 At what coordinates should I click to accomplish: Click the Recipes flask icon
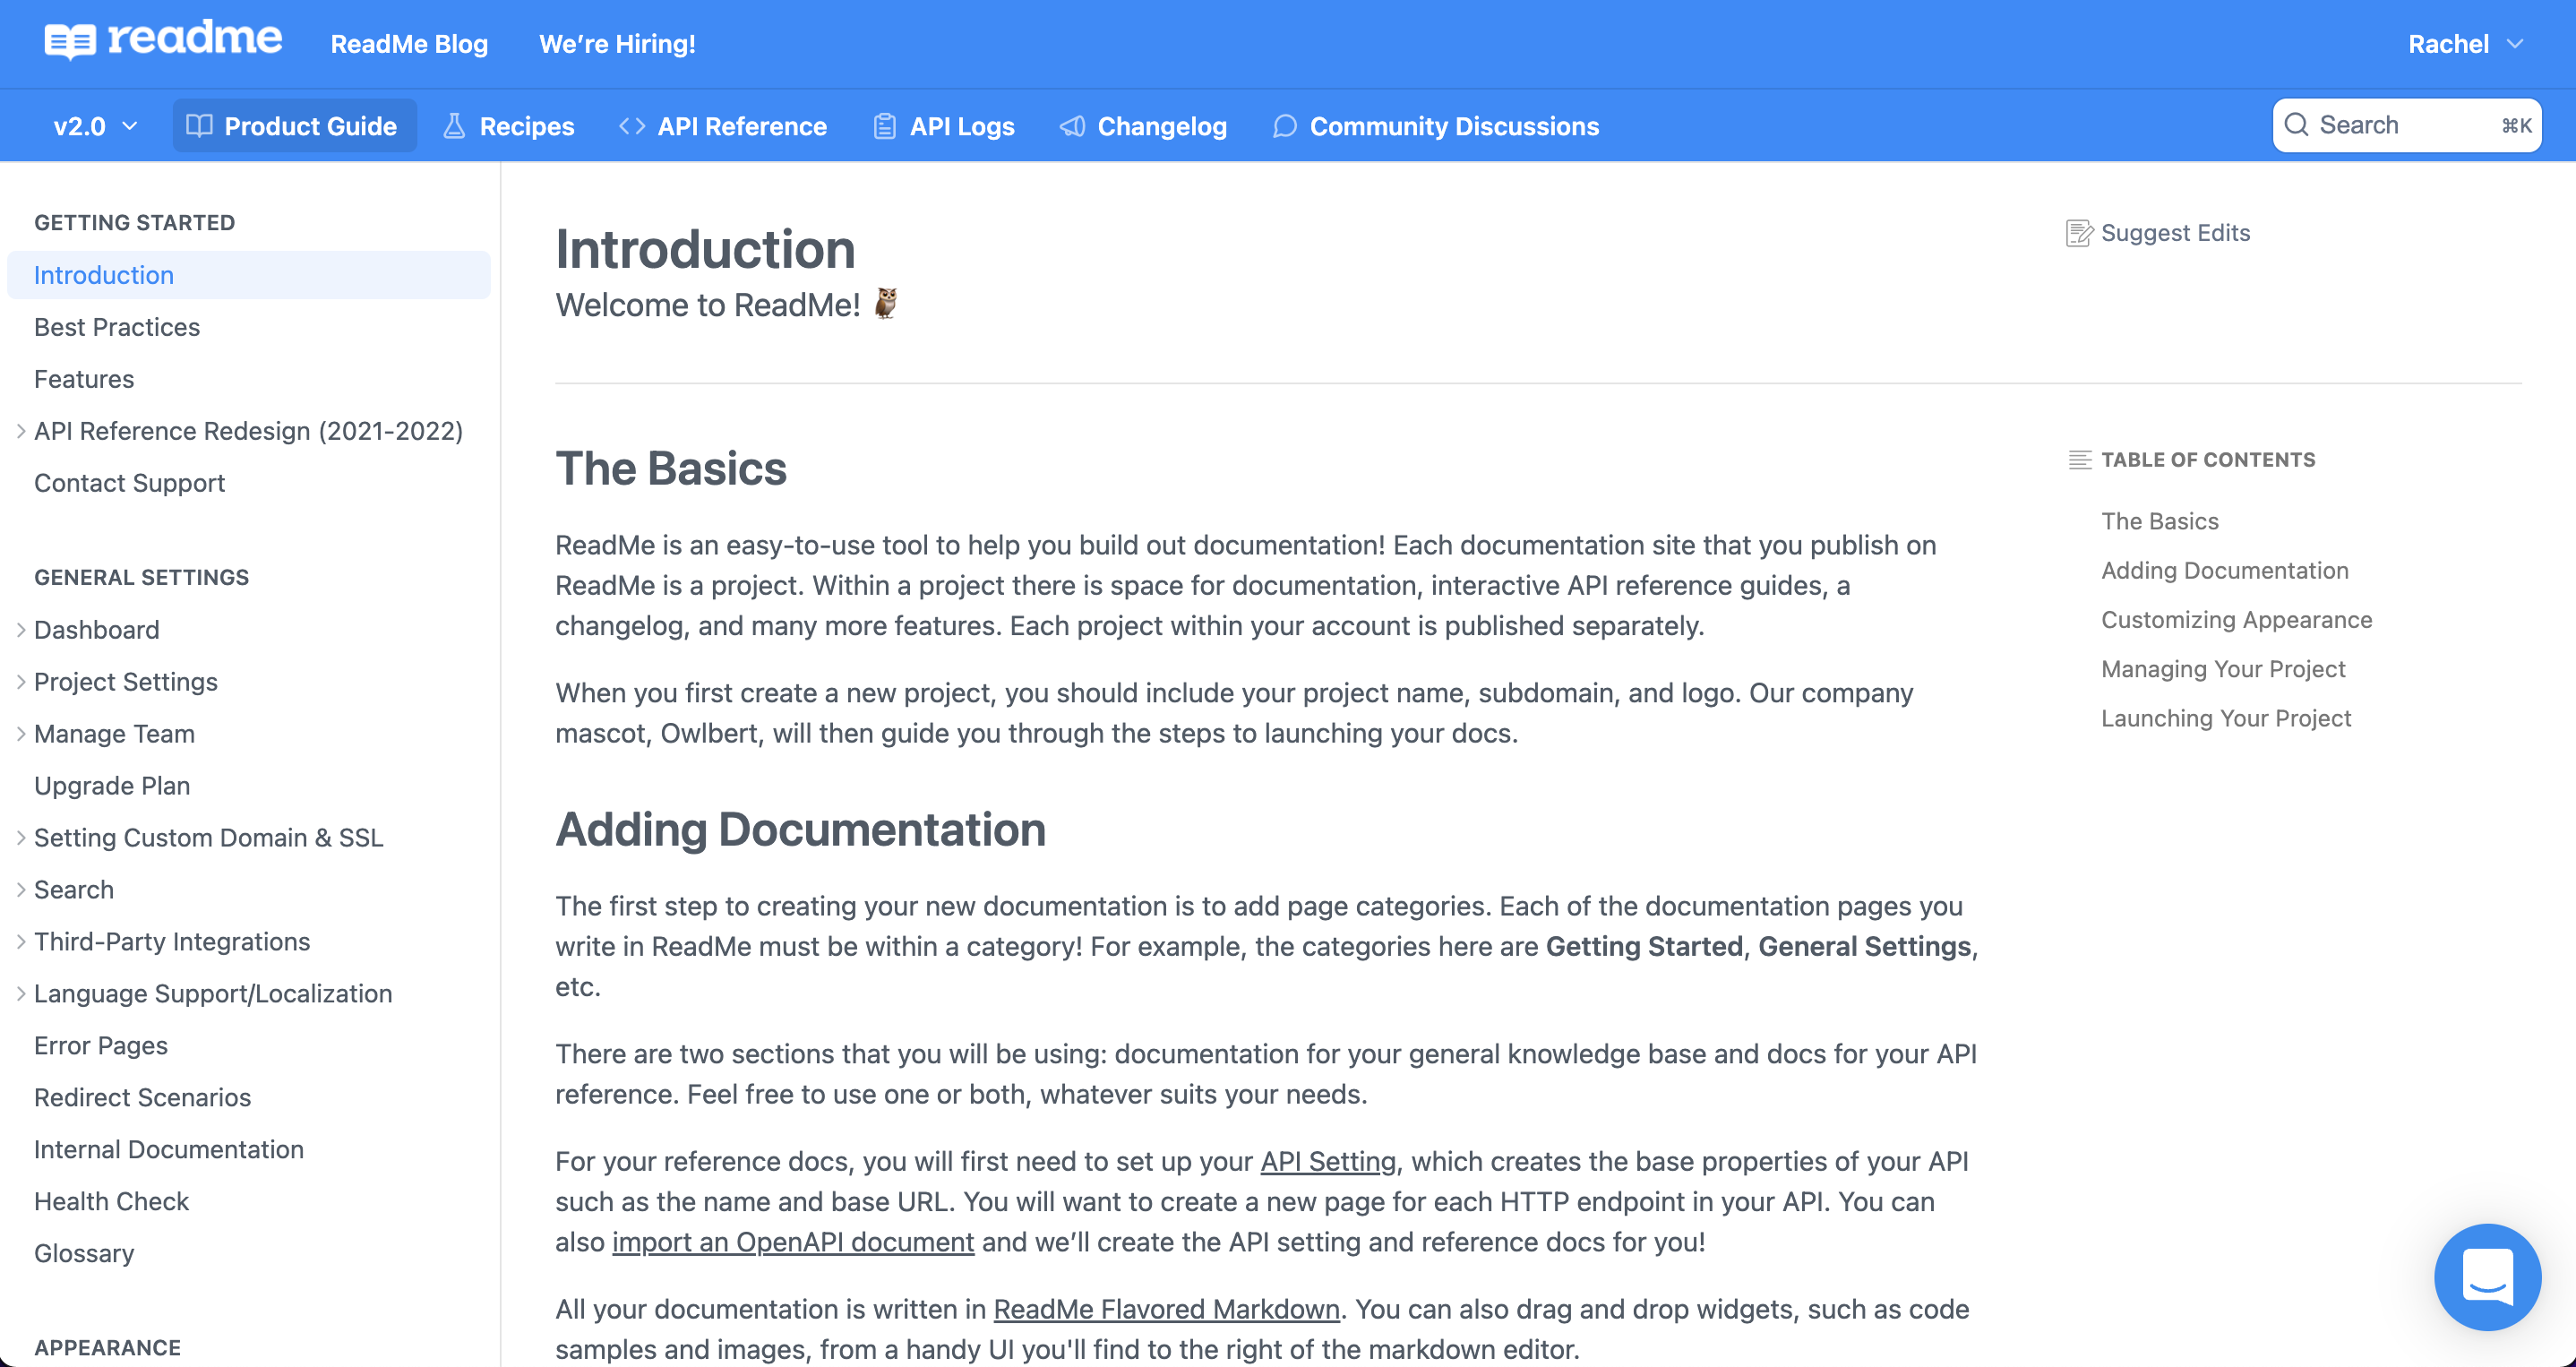[454, 126]
